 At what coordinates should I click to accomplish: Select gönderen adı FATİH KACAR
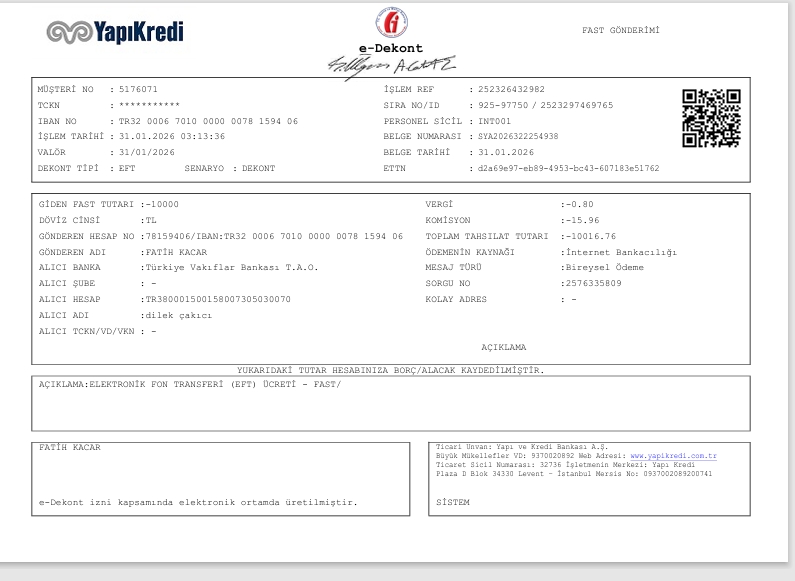pos(176,252)
